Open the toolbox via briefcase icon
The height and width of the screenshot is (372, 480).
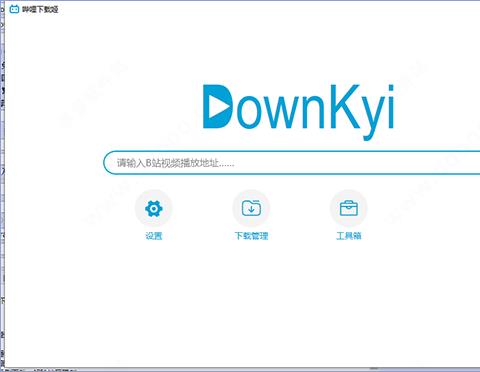pyautogui.click(x=349, y=208)
